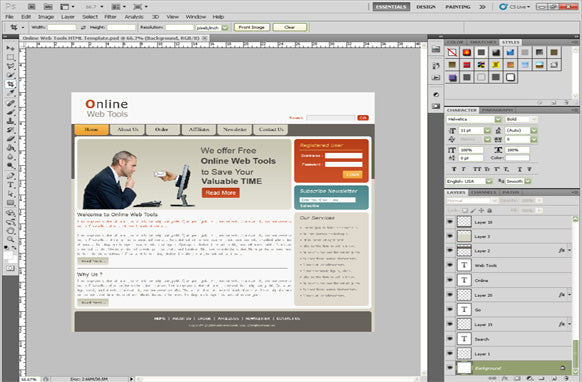Image resolution: width=582 pixels, height=382 pixels.
Task: Toggle the Strikethrough character style
Action: point(529,169)
